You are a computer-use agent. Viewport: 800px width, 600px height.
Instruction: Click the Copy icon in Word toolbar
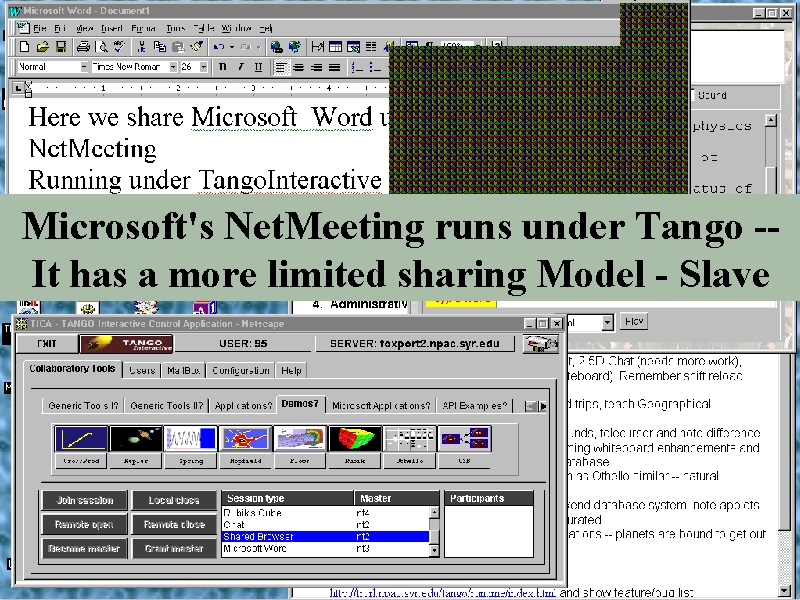tap(160, 47)
